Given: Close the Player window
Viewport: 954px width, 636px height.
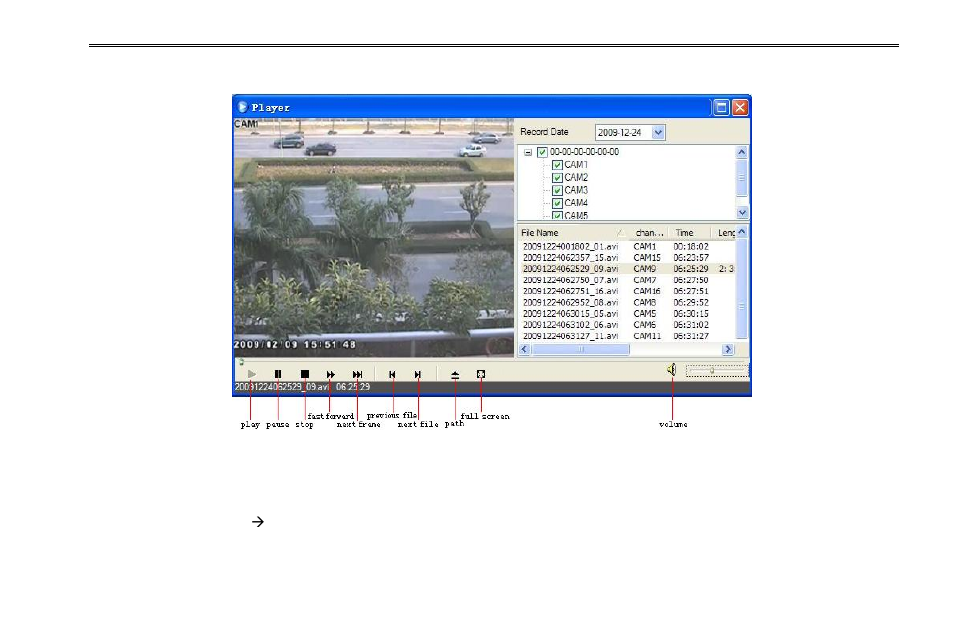Looking at the screenshot, I should pyautogui.click(x=740, y=108).
